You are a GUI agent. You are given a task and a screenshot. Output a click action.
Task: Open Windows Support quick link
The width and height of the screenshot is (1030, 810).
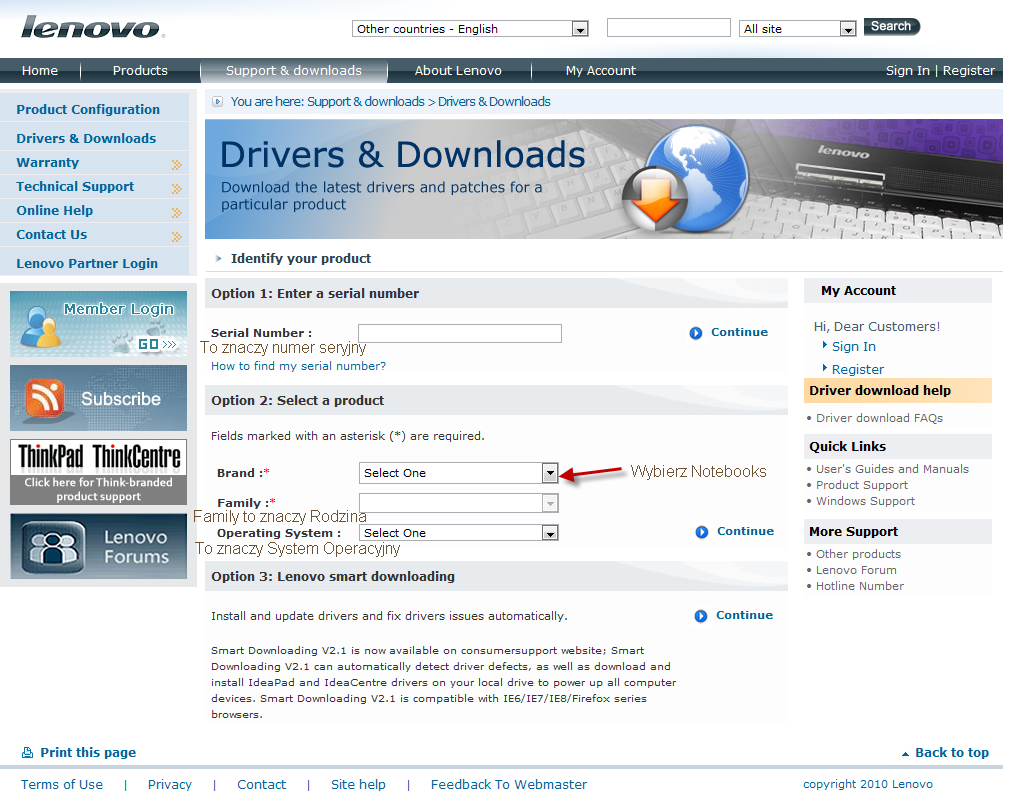click(865, 501)
